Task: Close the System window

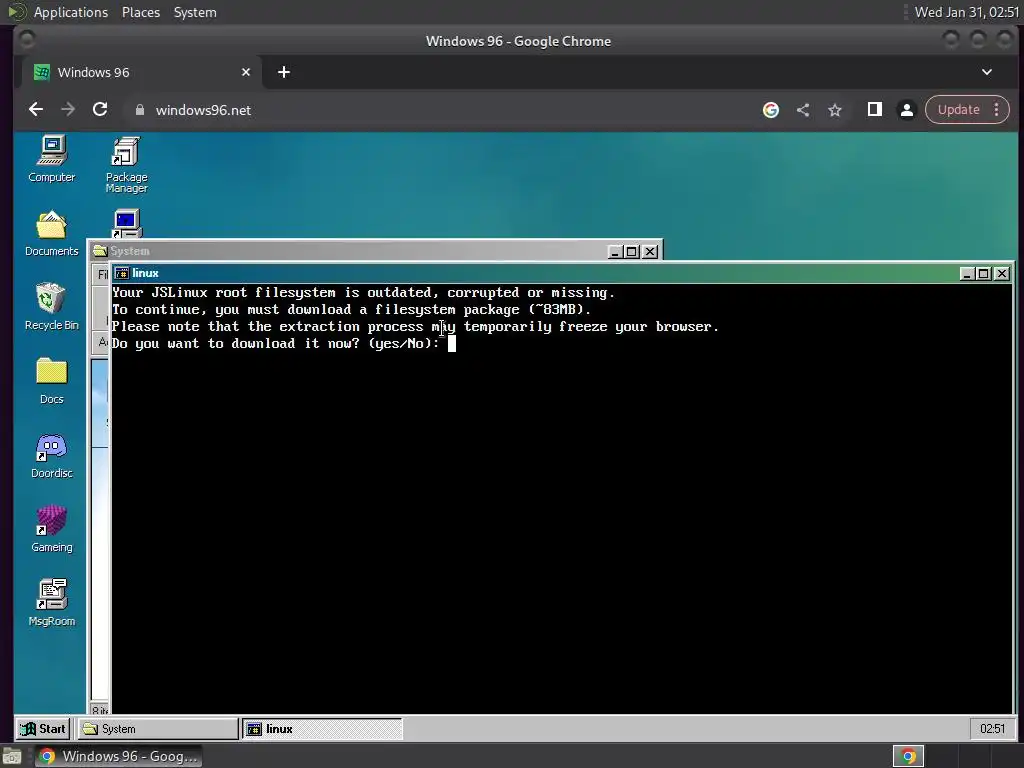Action: (650, 251)
